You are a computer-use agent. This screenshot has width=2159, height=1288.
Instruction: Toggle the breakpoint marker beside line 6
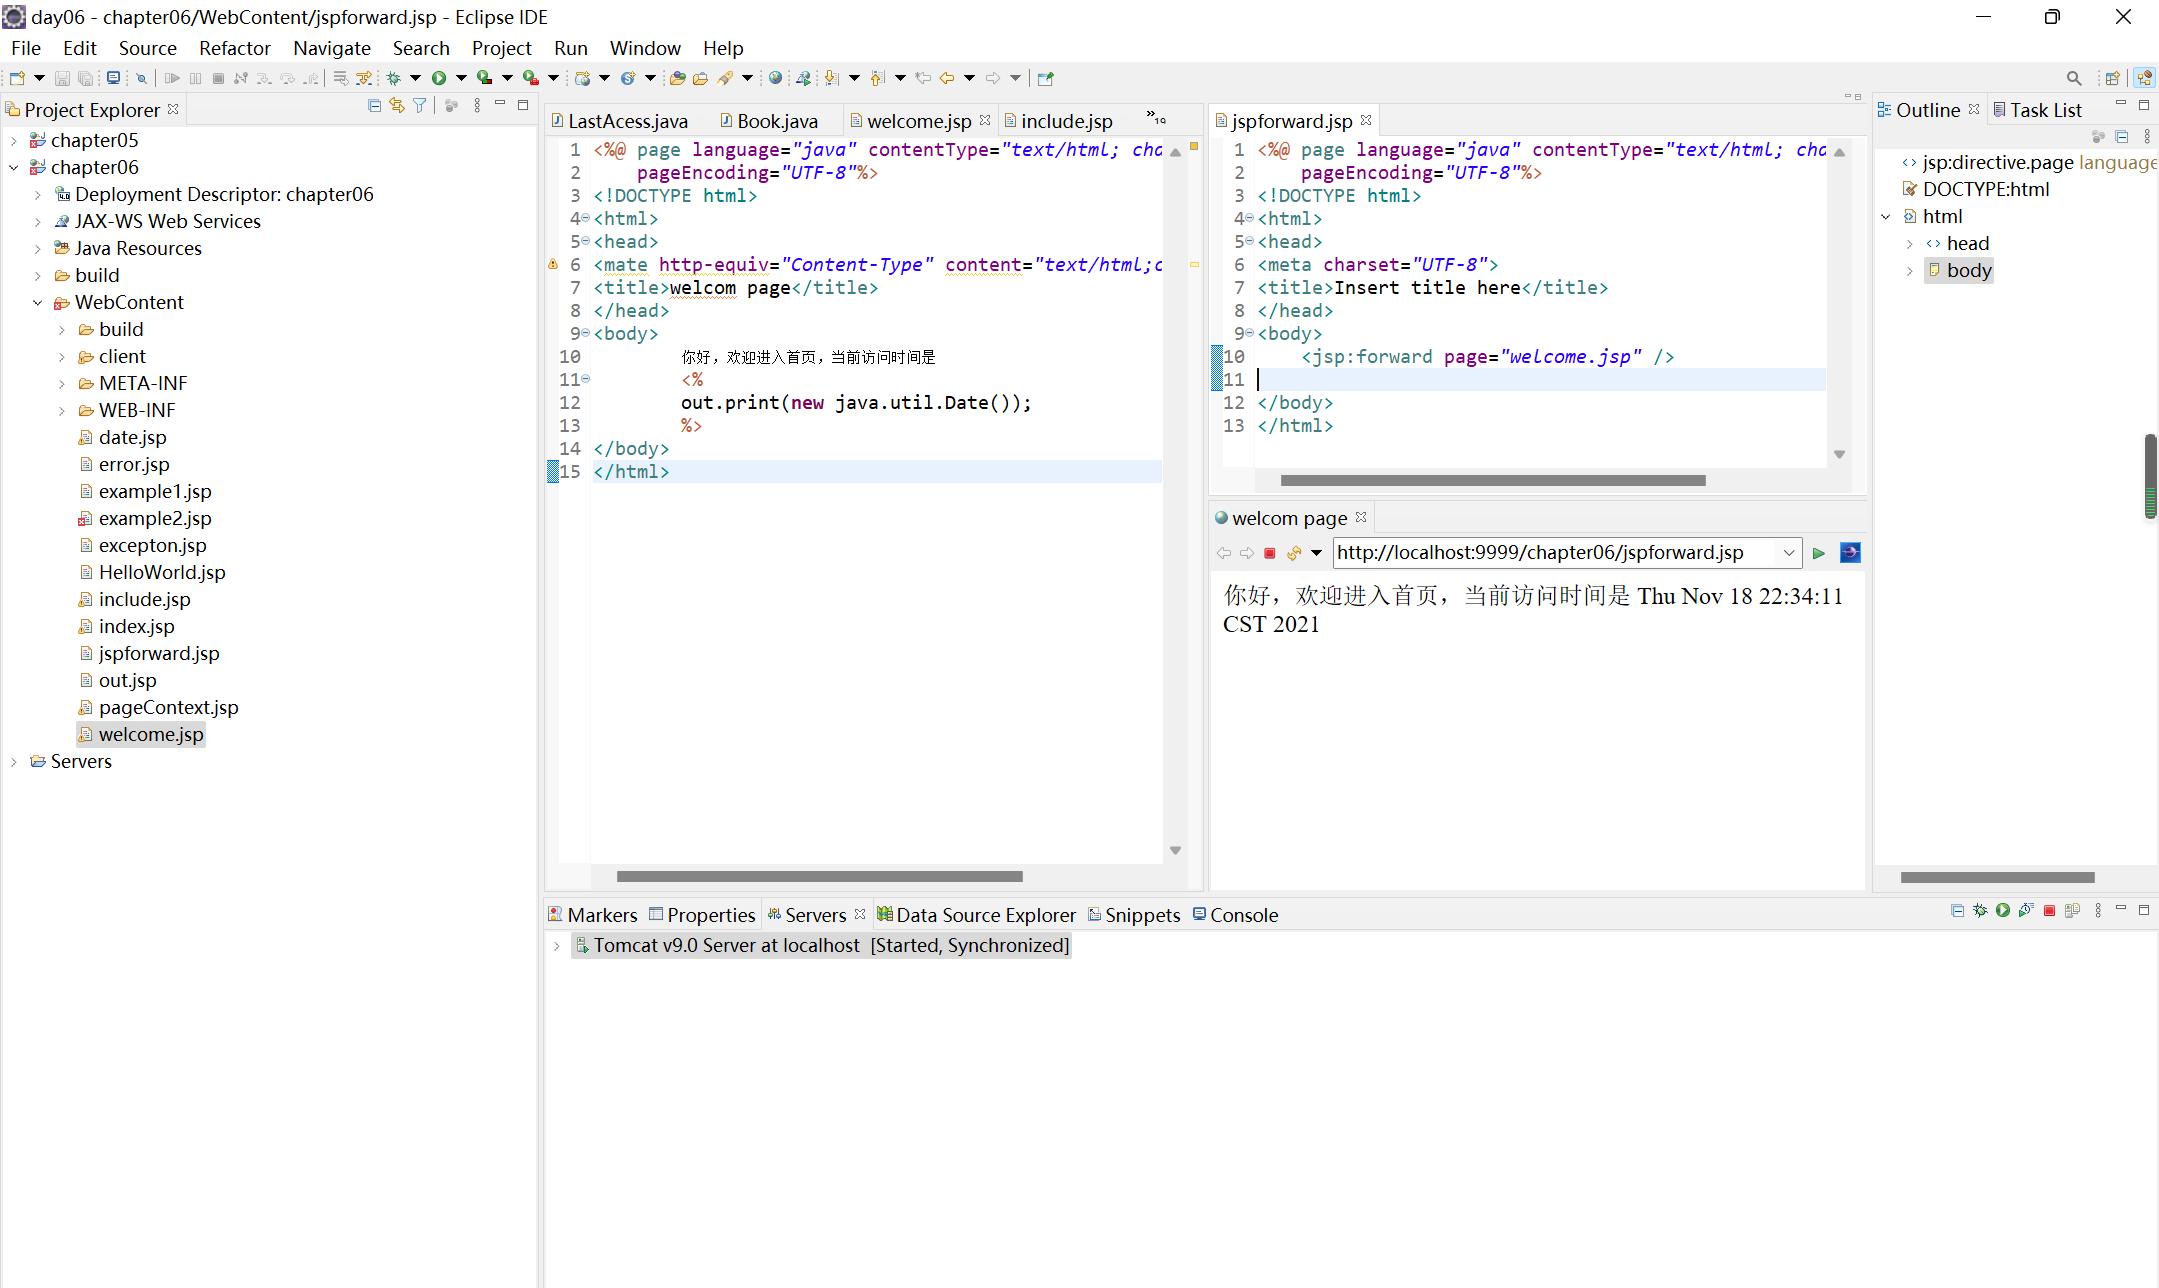pos(554,264)
